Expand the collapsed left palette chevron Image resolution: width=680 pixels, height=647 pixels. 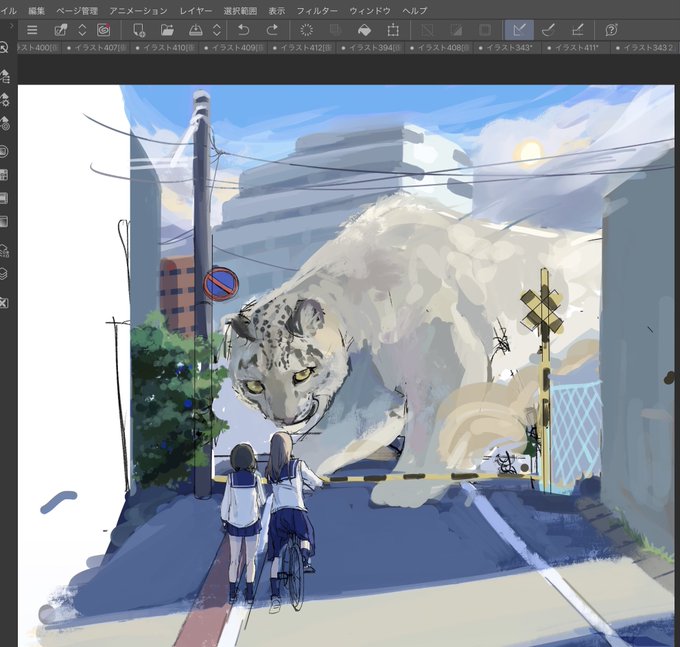point(12,26)
